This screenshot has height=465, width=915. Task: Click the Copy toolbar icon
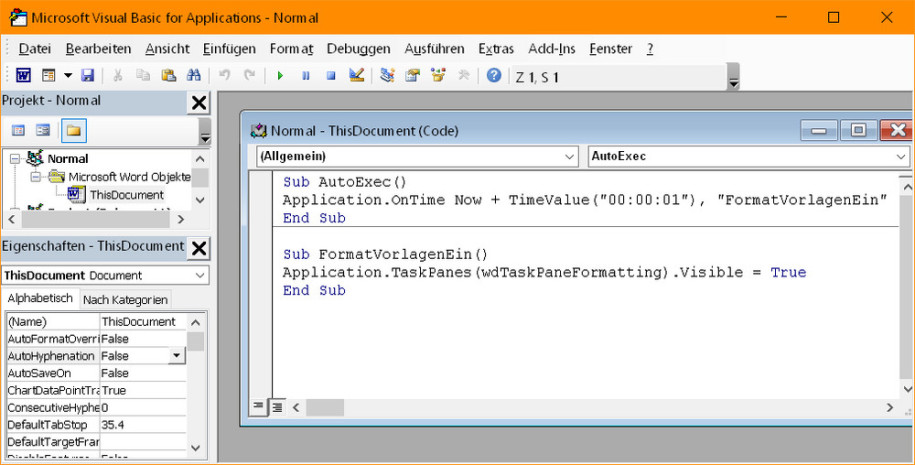(x=143, y=75)
